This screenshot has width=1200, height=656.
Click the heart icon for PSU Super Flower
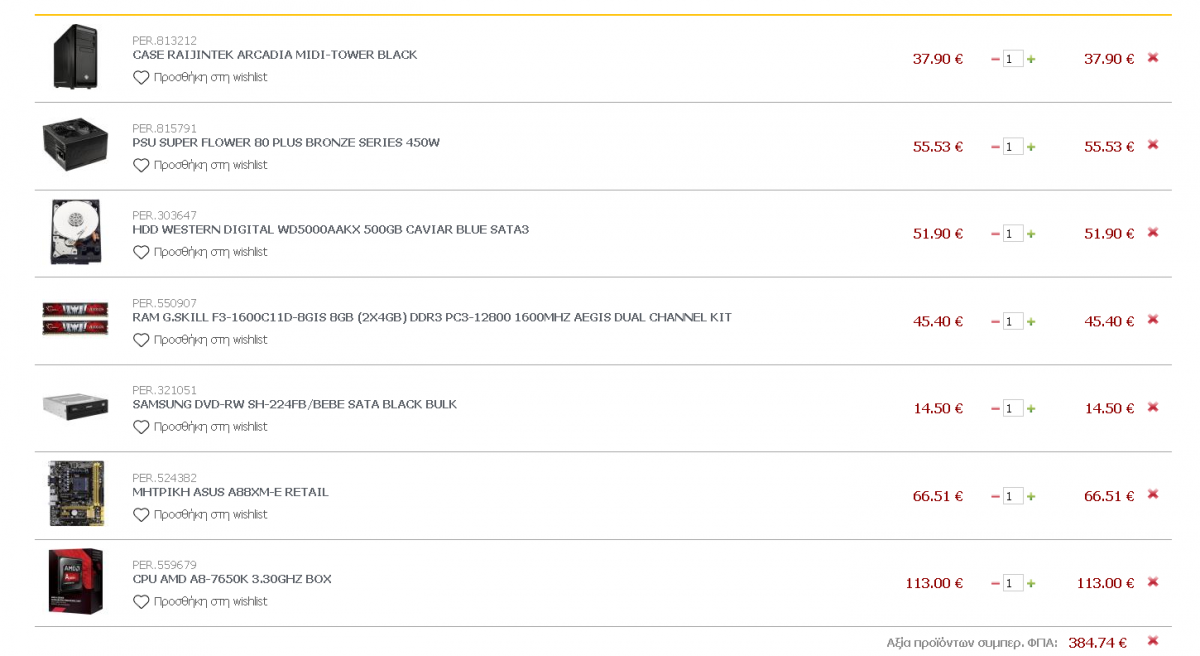click(141, 165)
